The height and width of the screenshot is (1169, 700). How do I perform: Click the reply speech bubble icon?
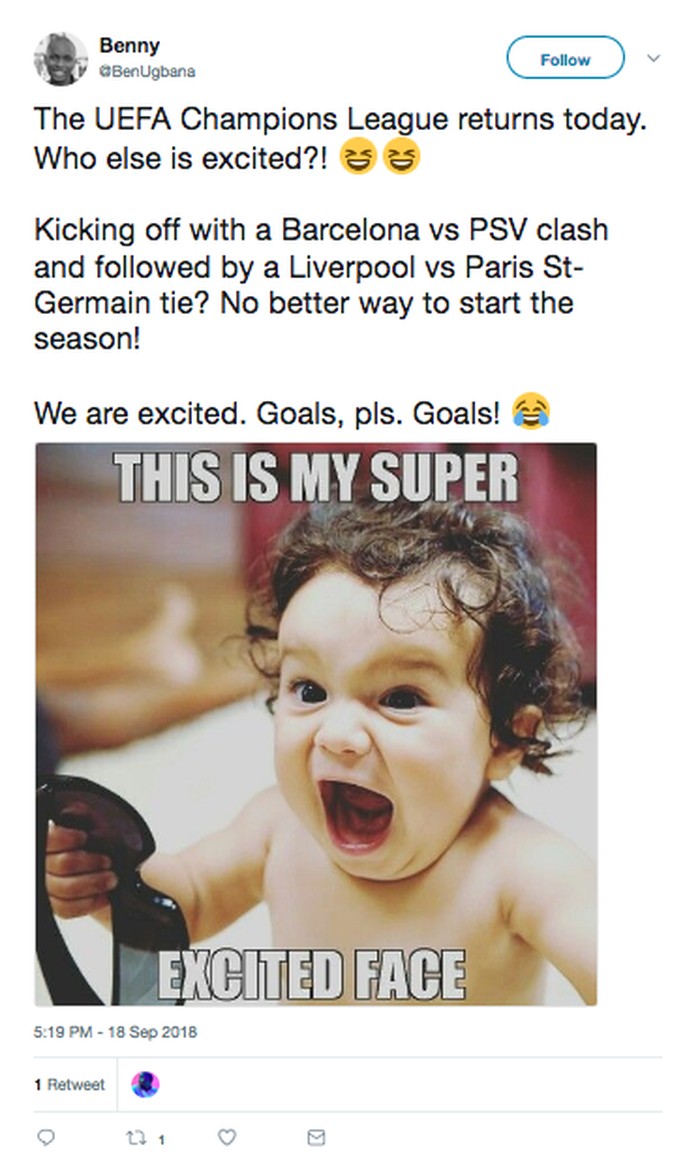[45, 1137]
